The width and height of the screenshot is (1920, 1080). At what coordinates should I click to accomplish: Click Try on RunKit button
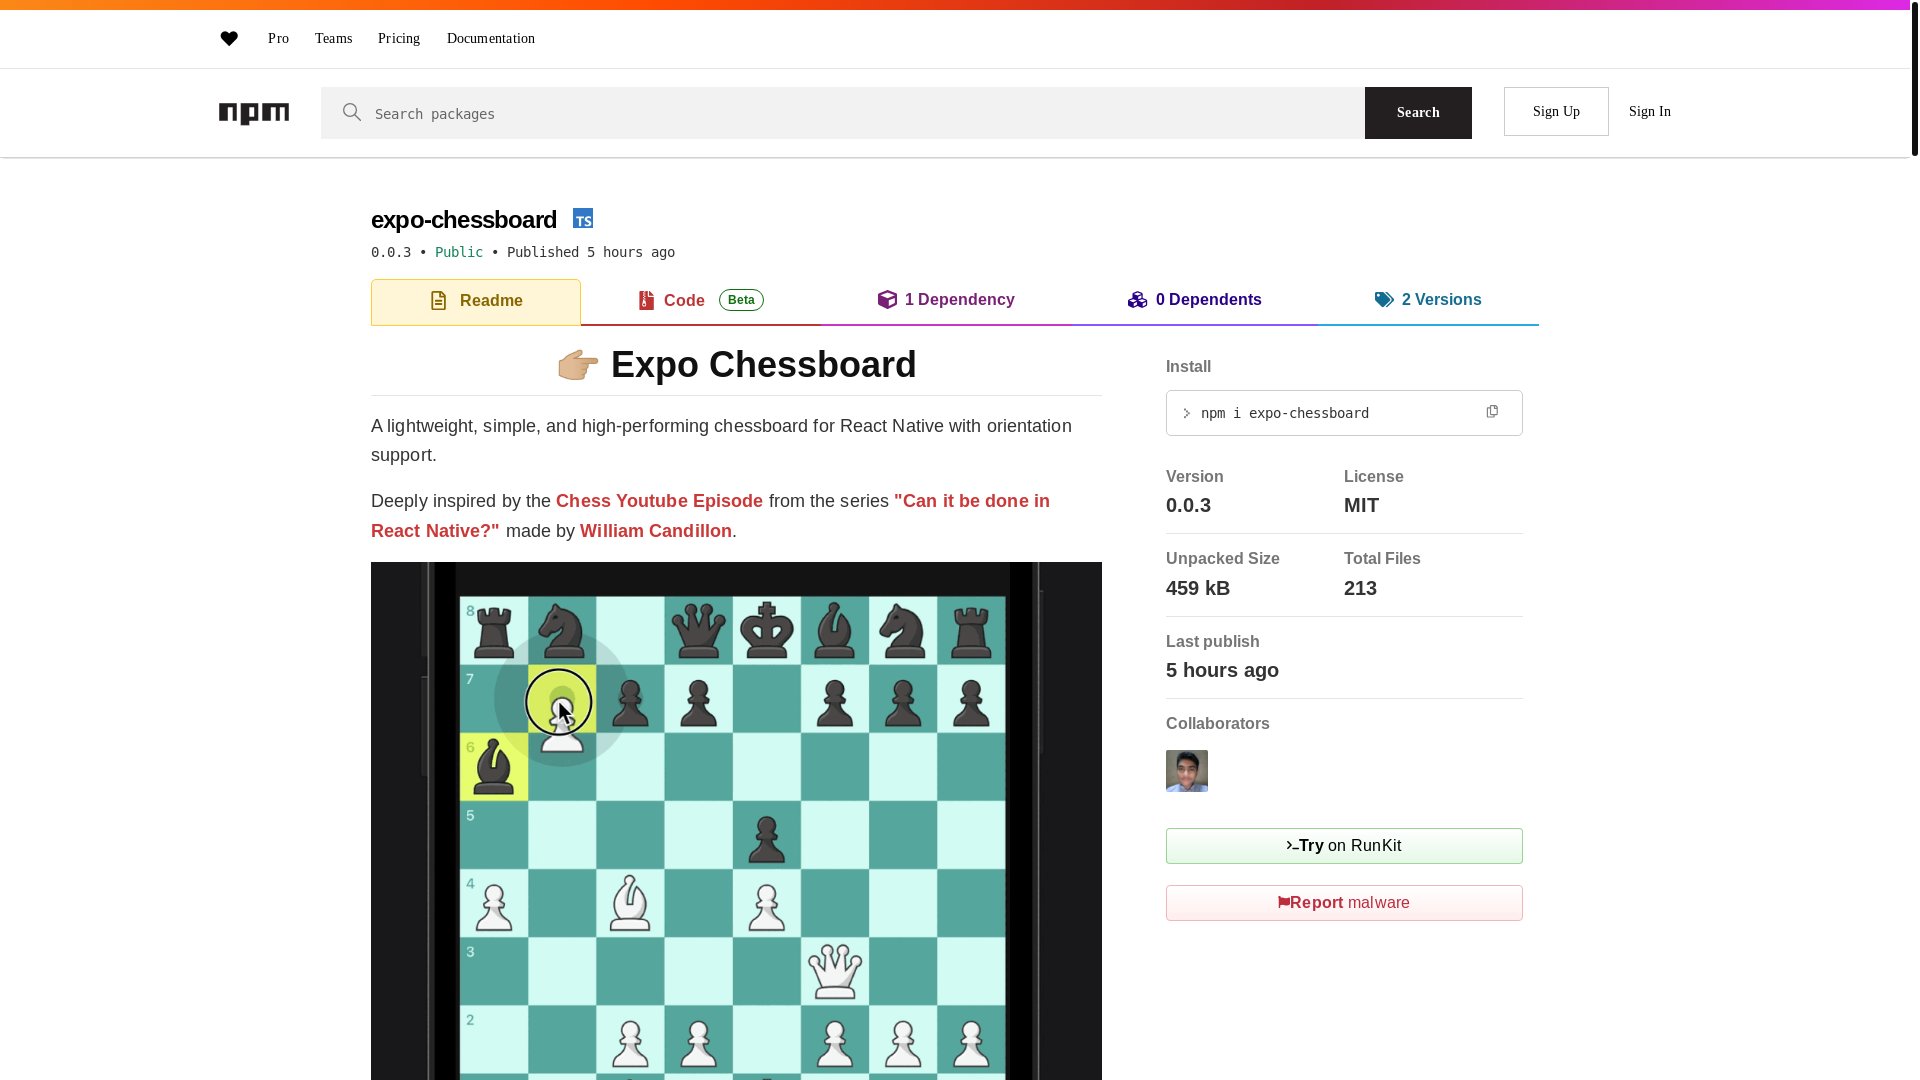[x=1344, y=846]
